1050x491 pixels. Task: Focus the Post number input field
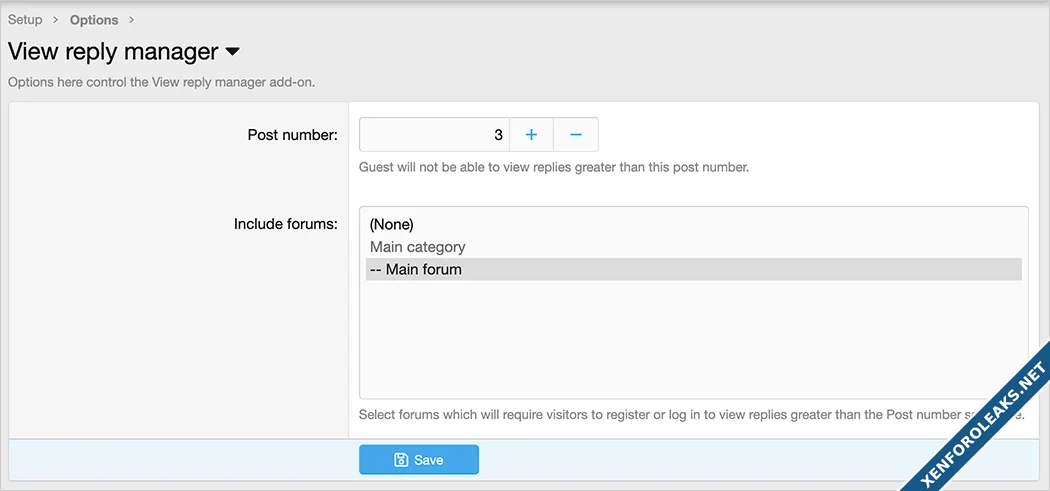[434, 135]
